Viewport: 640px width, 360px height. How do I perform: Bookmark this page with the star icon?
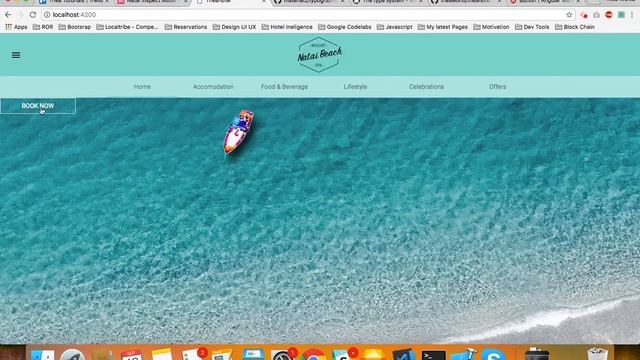point(569,15)
